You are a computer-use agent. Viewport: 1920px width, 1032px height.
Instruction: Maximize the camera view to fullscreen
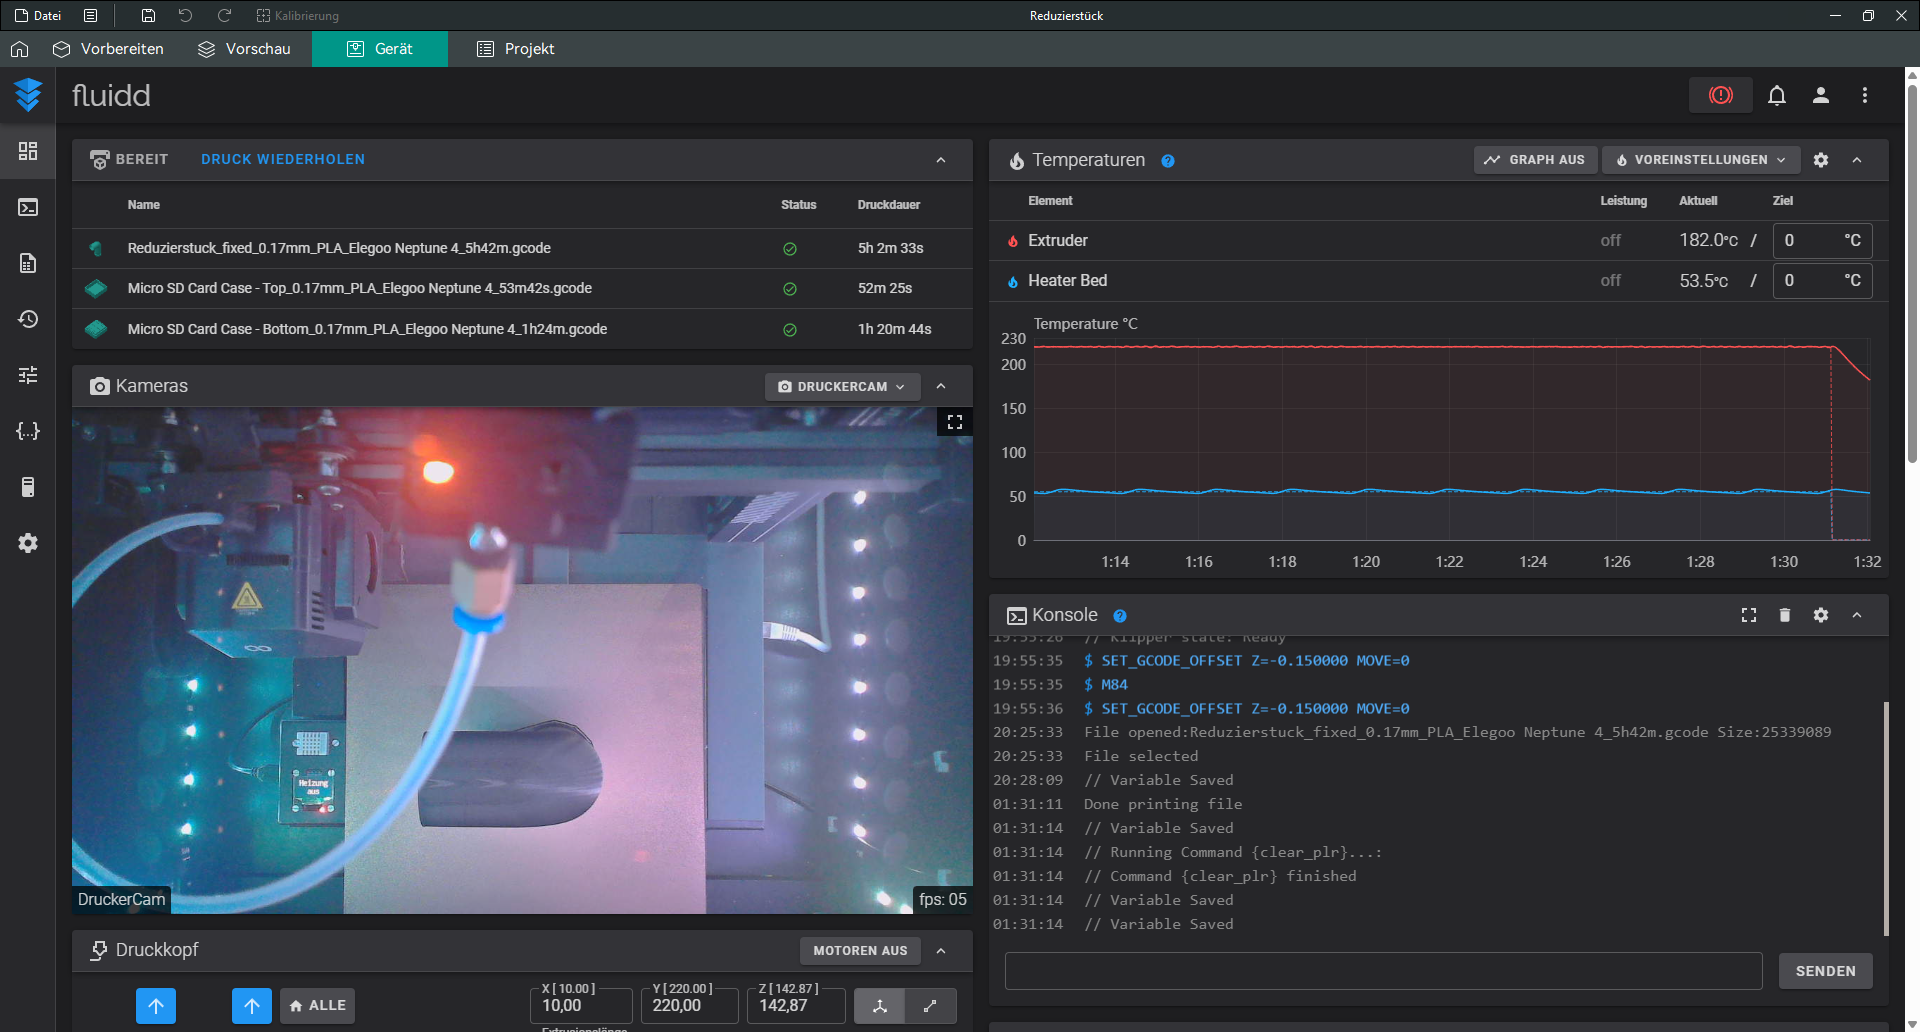[955, 422]
